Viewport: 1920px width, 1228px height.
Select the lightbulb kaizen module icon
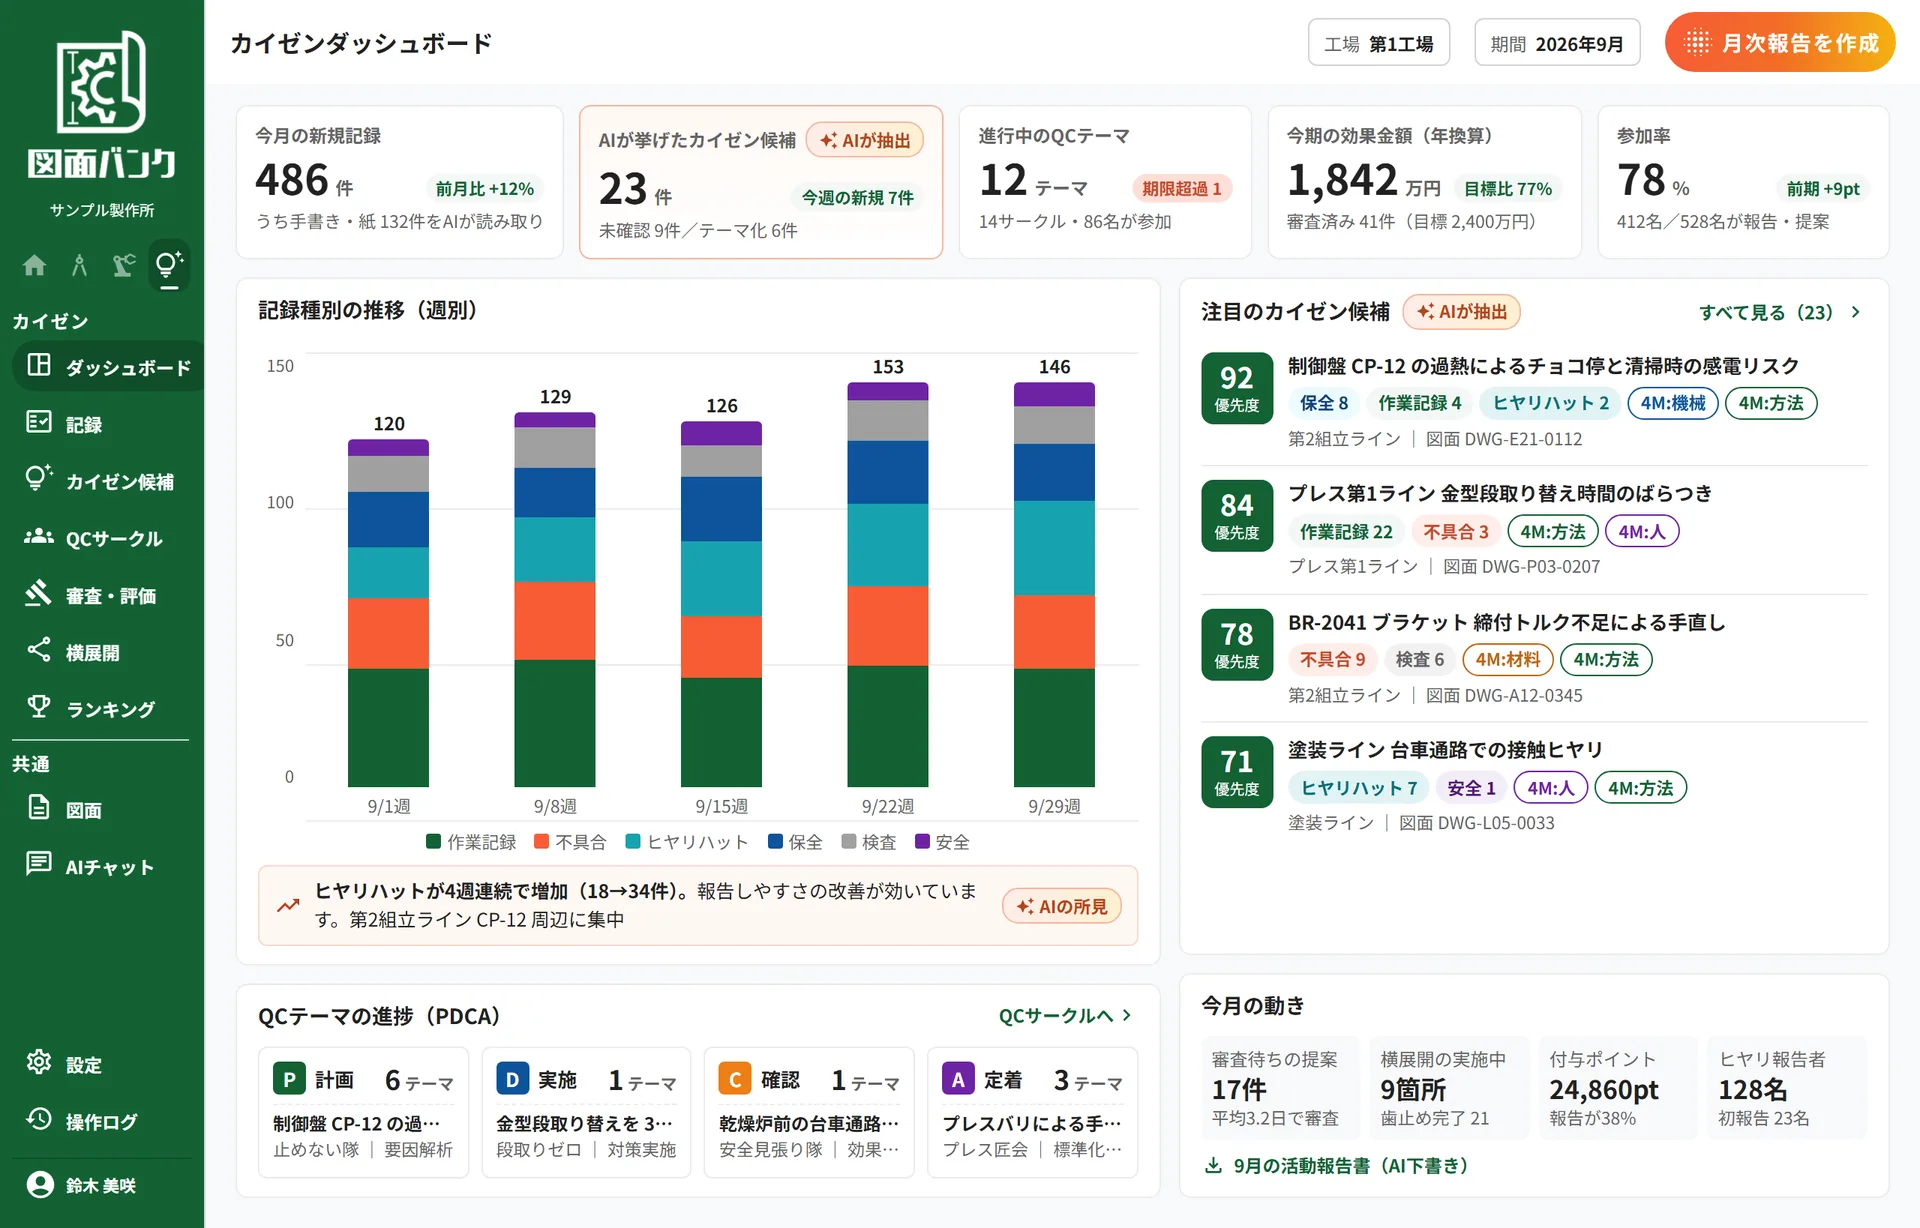[x=169, y=265]
